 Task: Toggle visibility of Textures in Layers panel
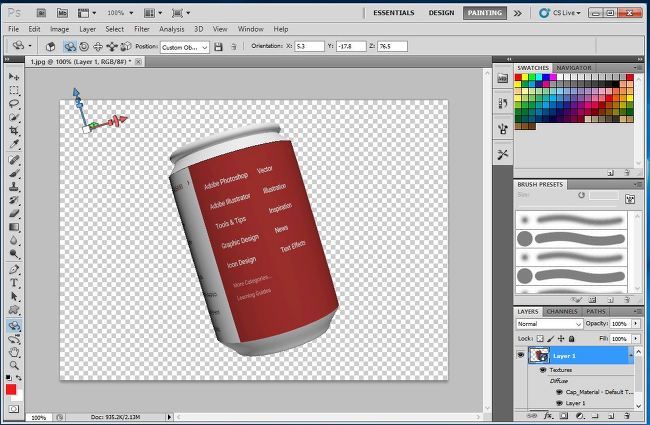(x=543, y=369)
